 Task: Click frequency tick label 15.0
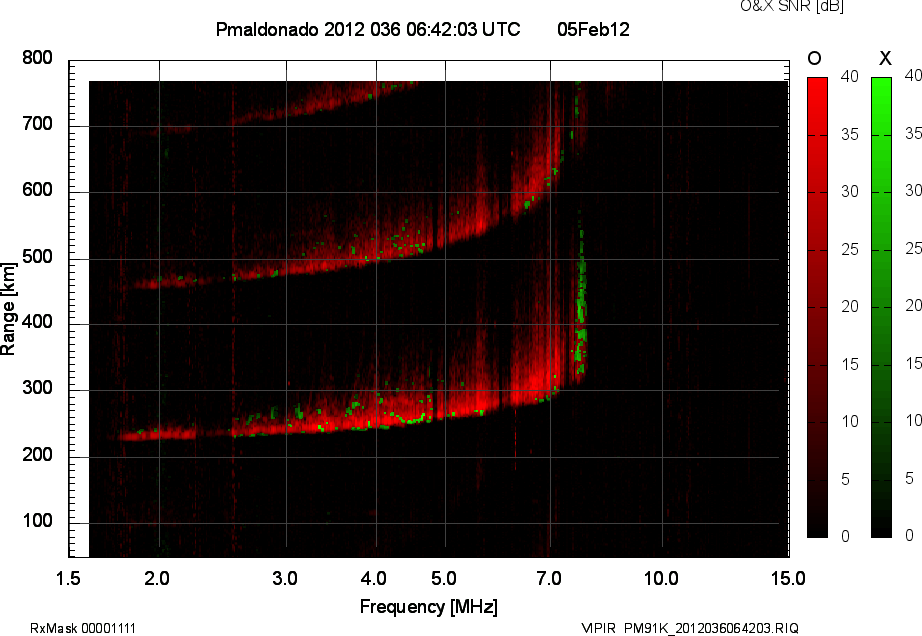tap(788, 578)
